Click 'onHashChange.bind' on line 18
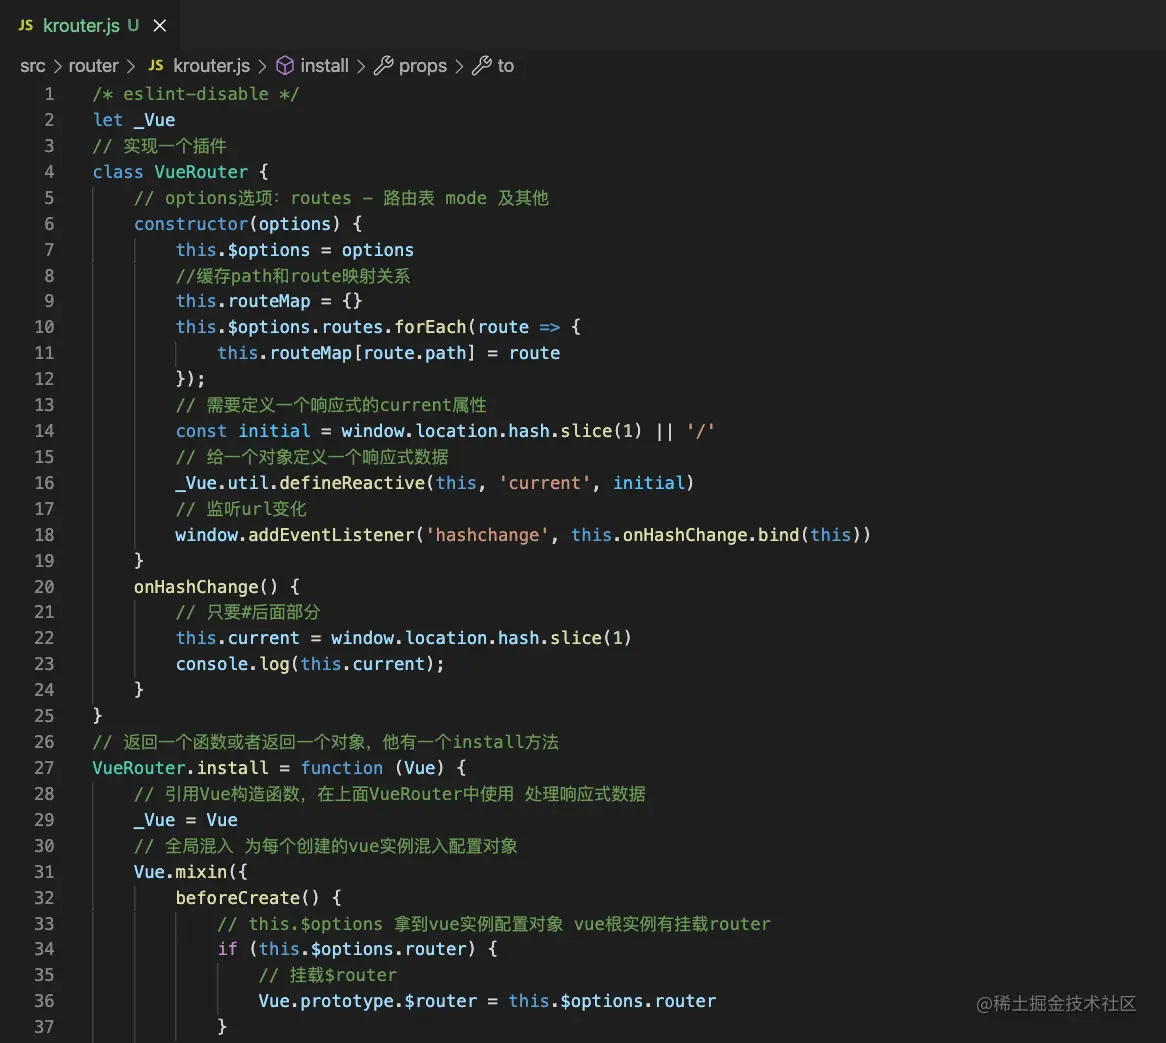 coord(711,535)
